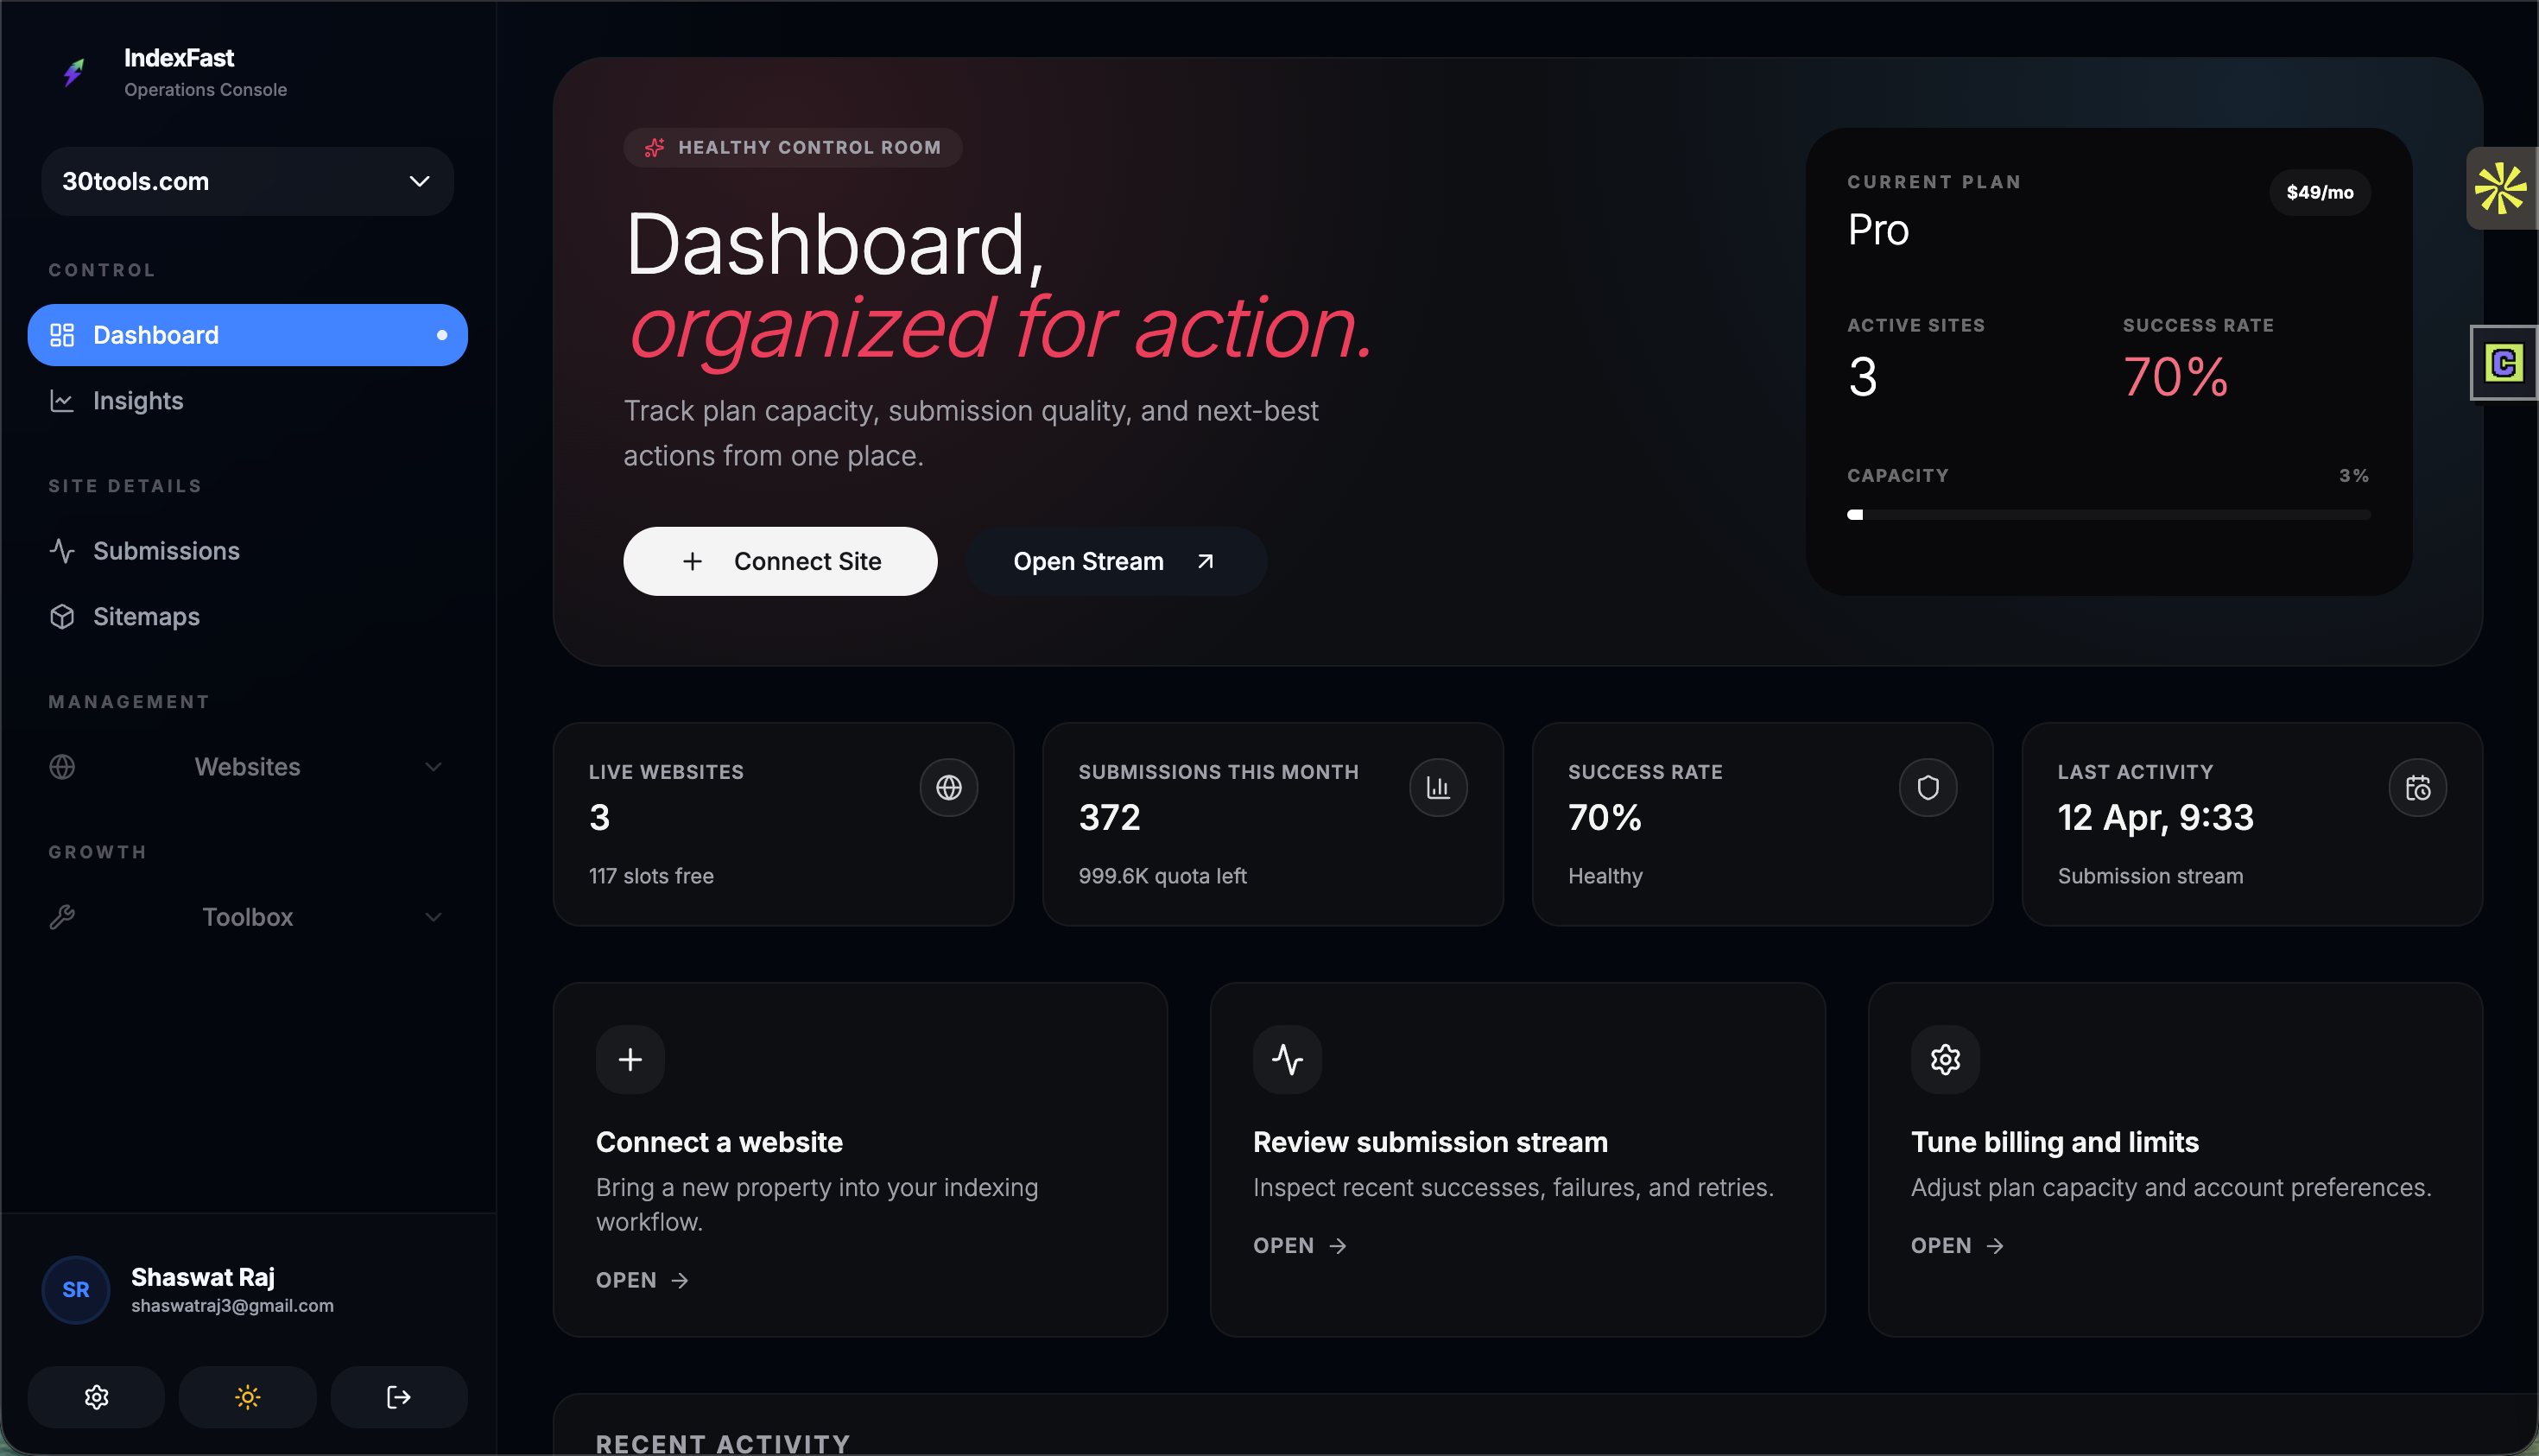Open Sitemaps in the sidebar
This screenshot has height=1456, width=2539.
pos(146,617)
